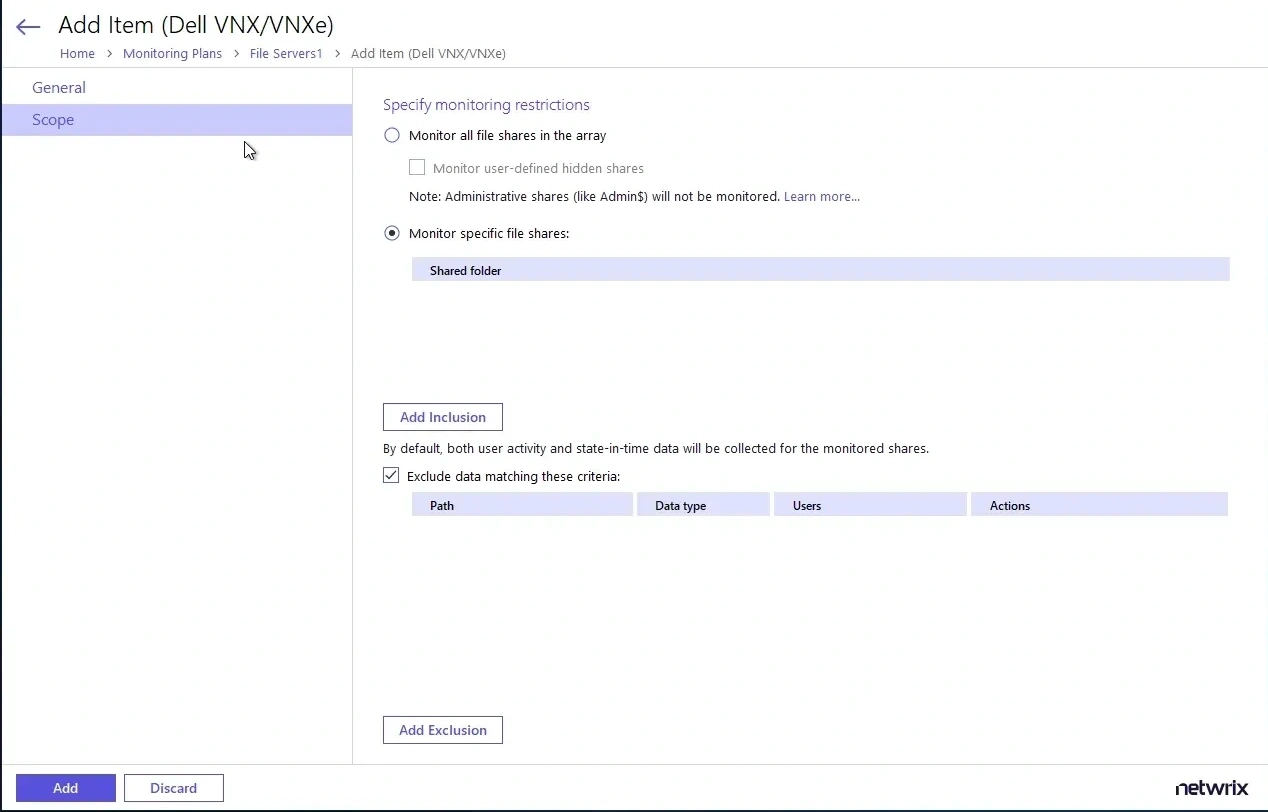Select Monitor specific file shares radio button
This screenshot has height=812, width=1268.
392,233
